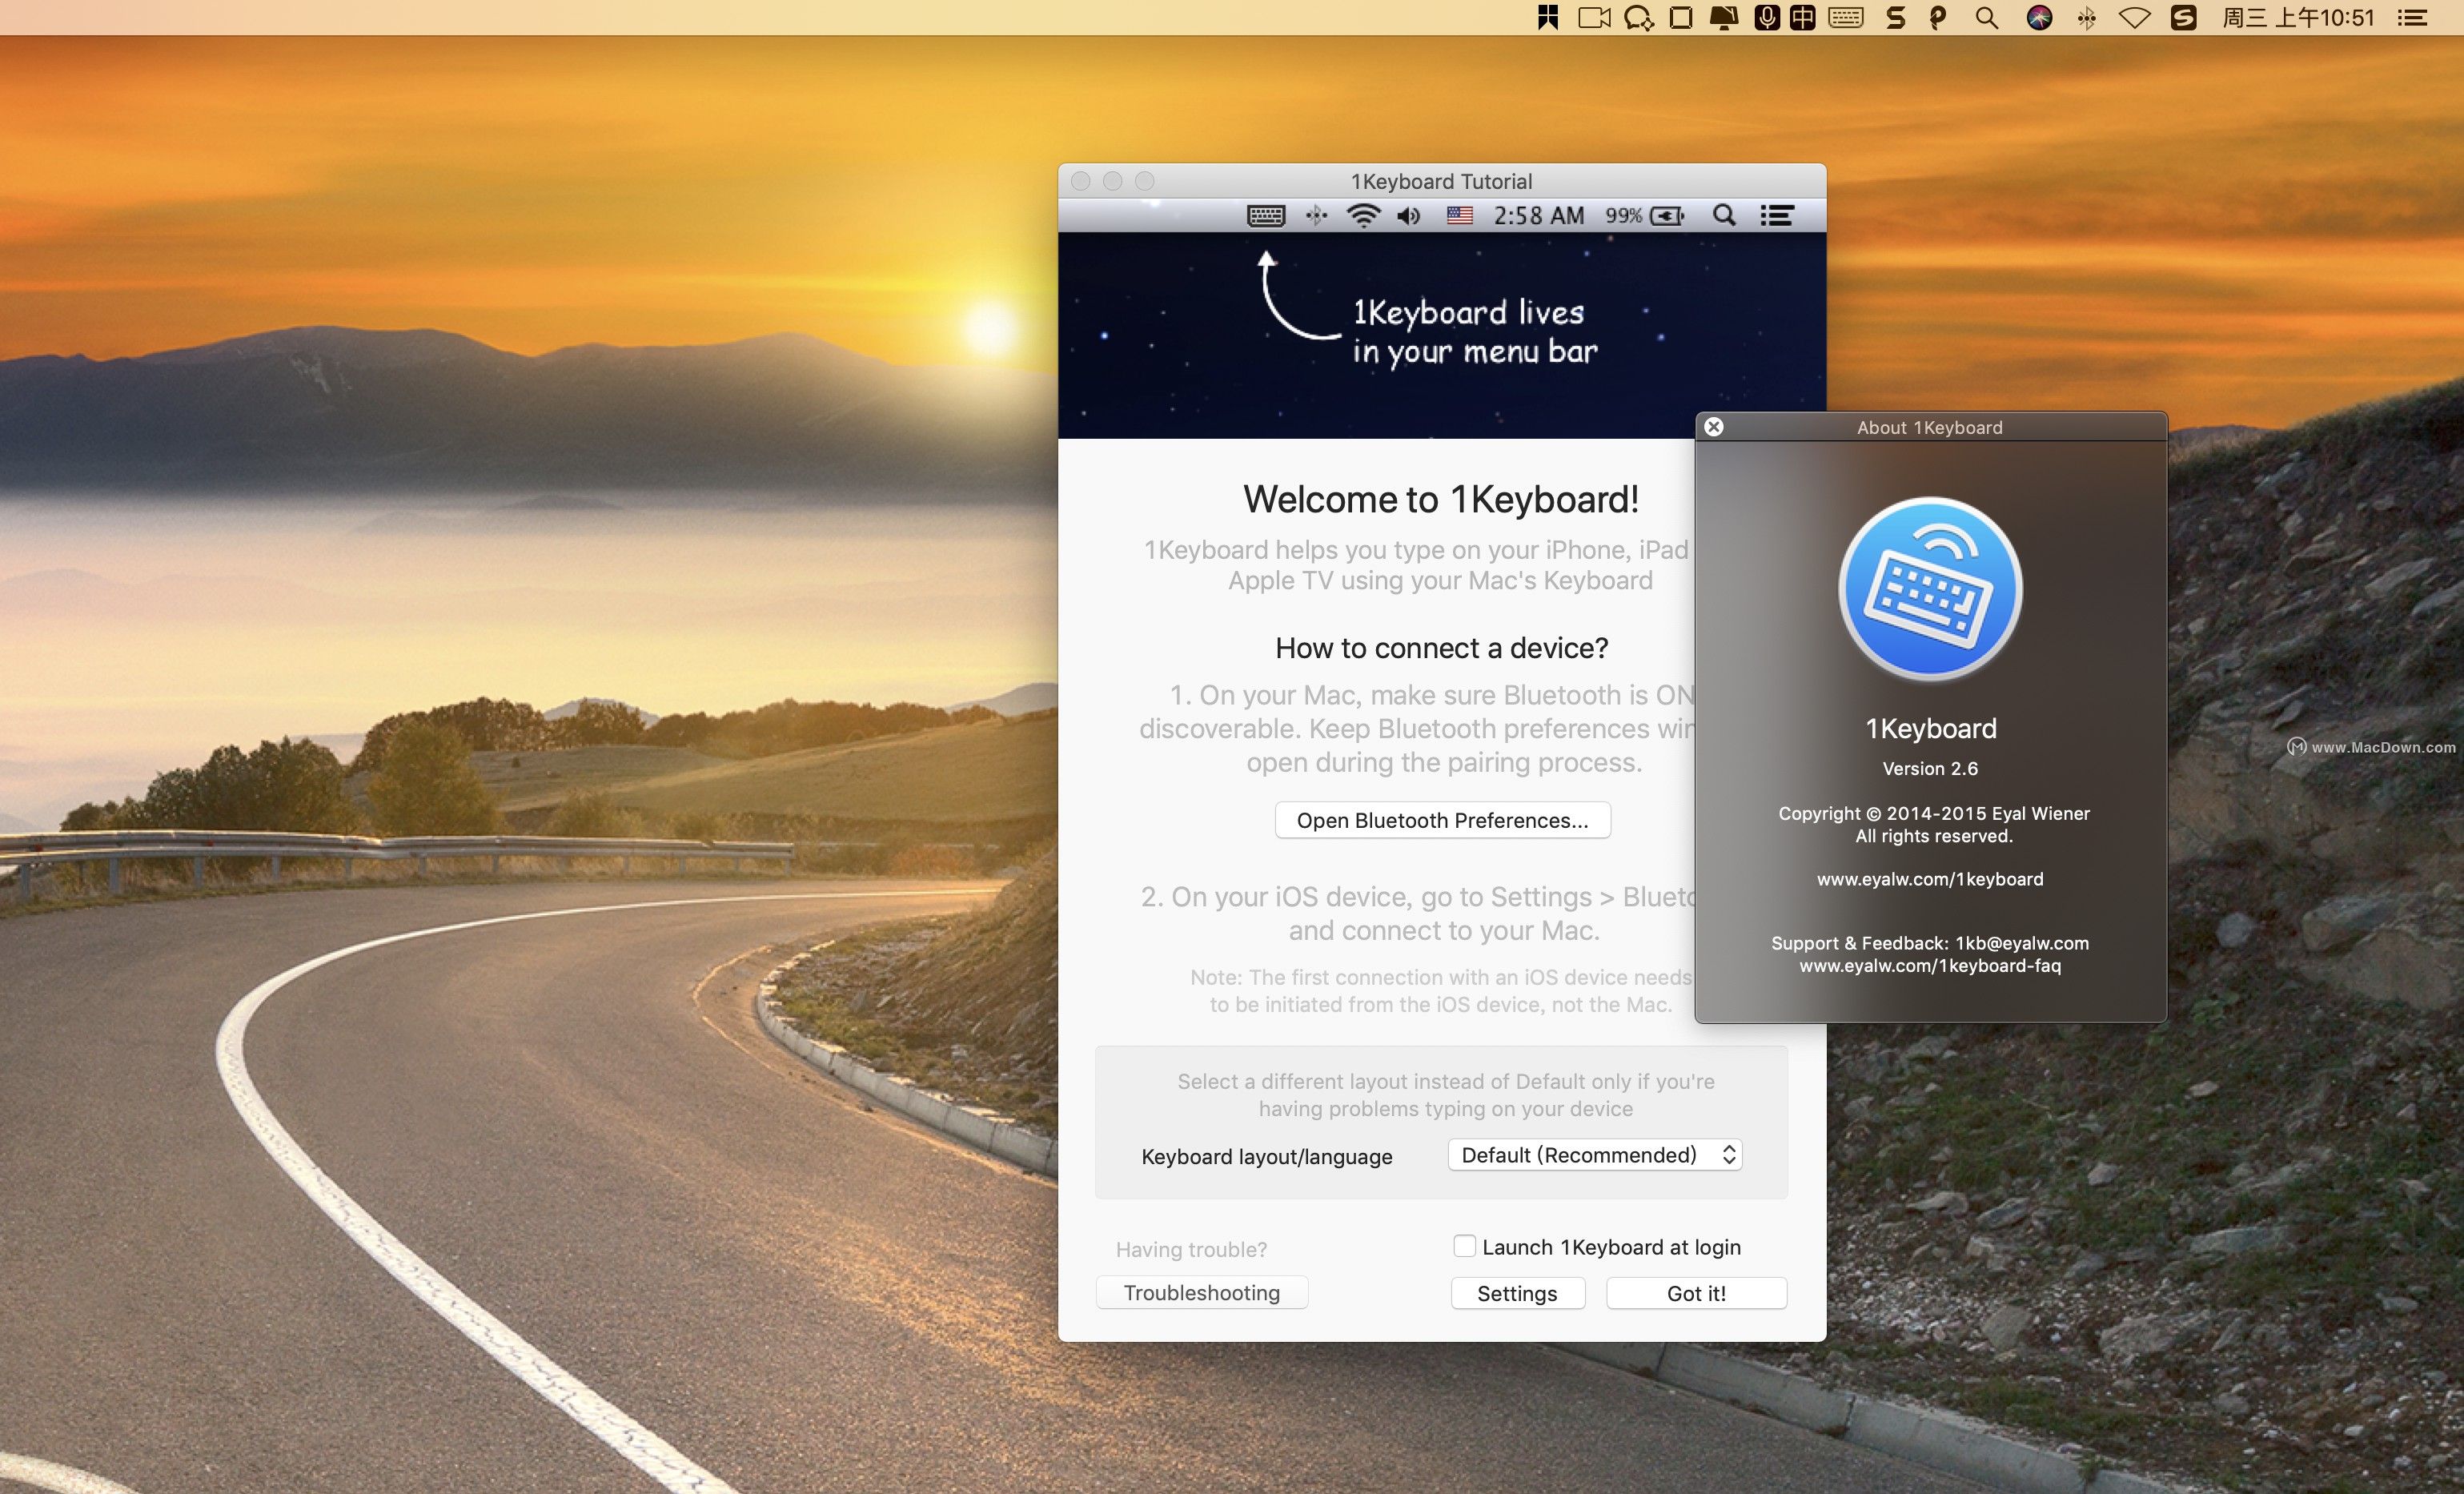Open the video camera menu bar icon
This screenshot has height=1494, width=2464.
(1594, 17)
